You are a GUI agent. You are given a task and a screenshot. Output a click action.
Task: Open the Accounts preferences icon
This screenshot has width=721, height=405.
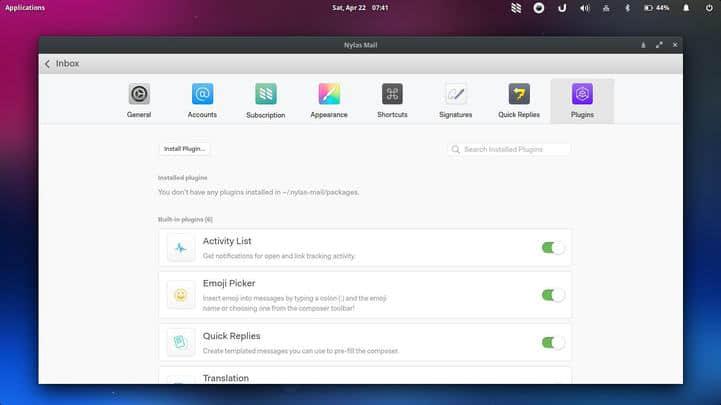coord(202,94)
